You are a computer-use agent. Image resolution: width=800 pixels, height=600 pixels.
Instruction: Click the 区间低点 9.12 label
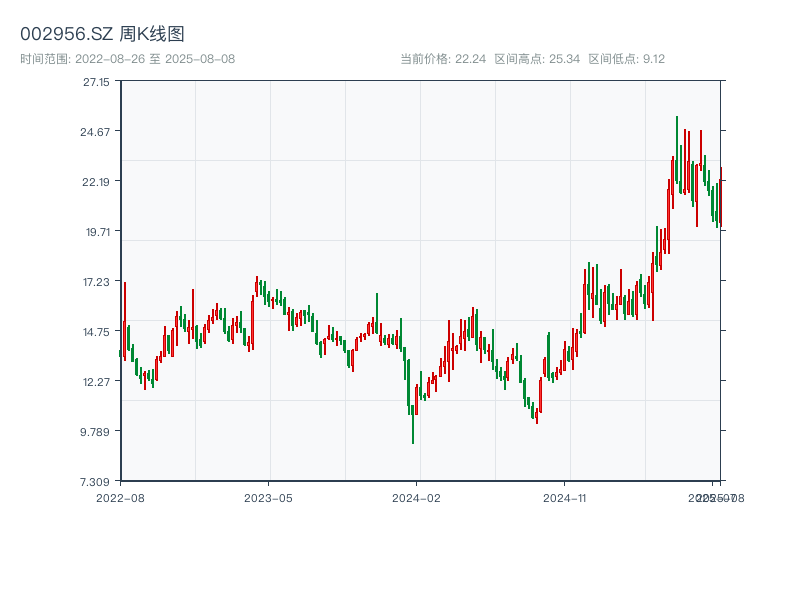[x=626, y=59]
